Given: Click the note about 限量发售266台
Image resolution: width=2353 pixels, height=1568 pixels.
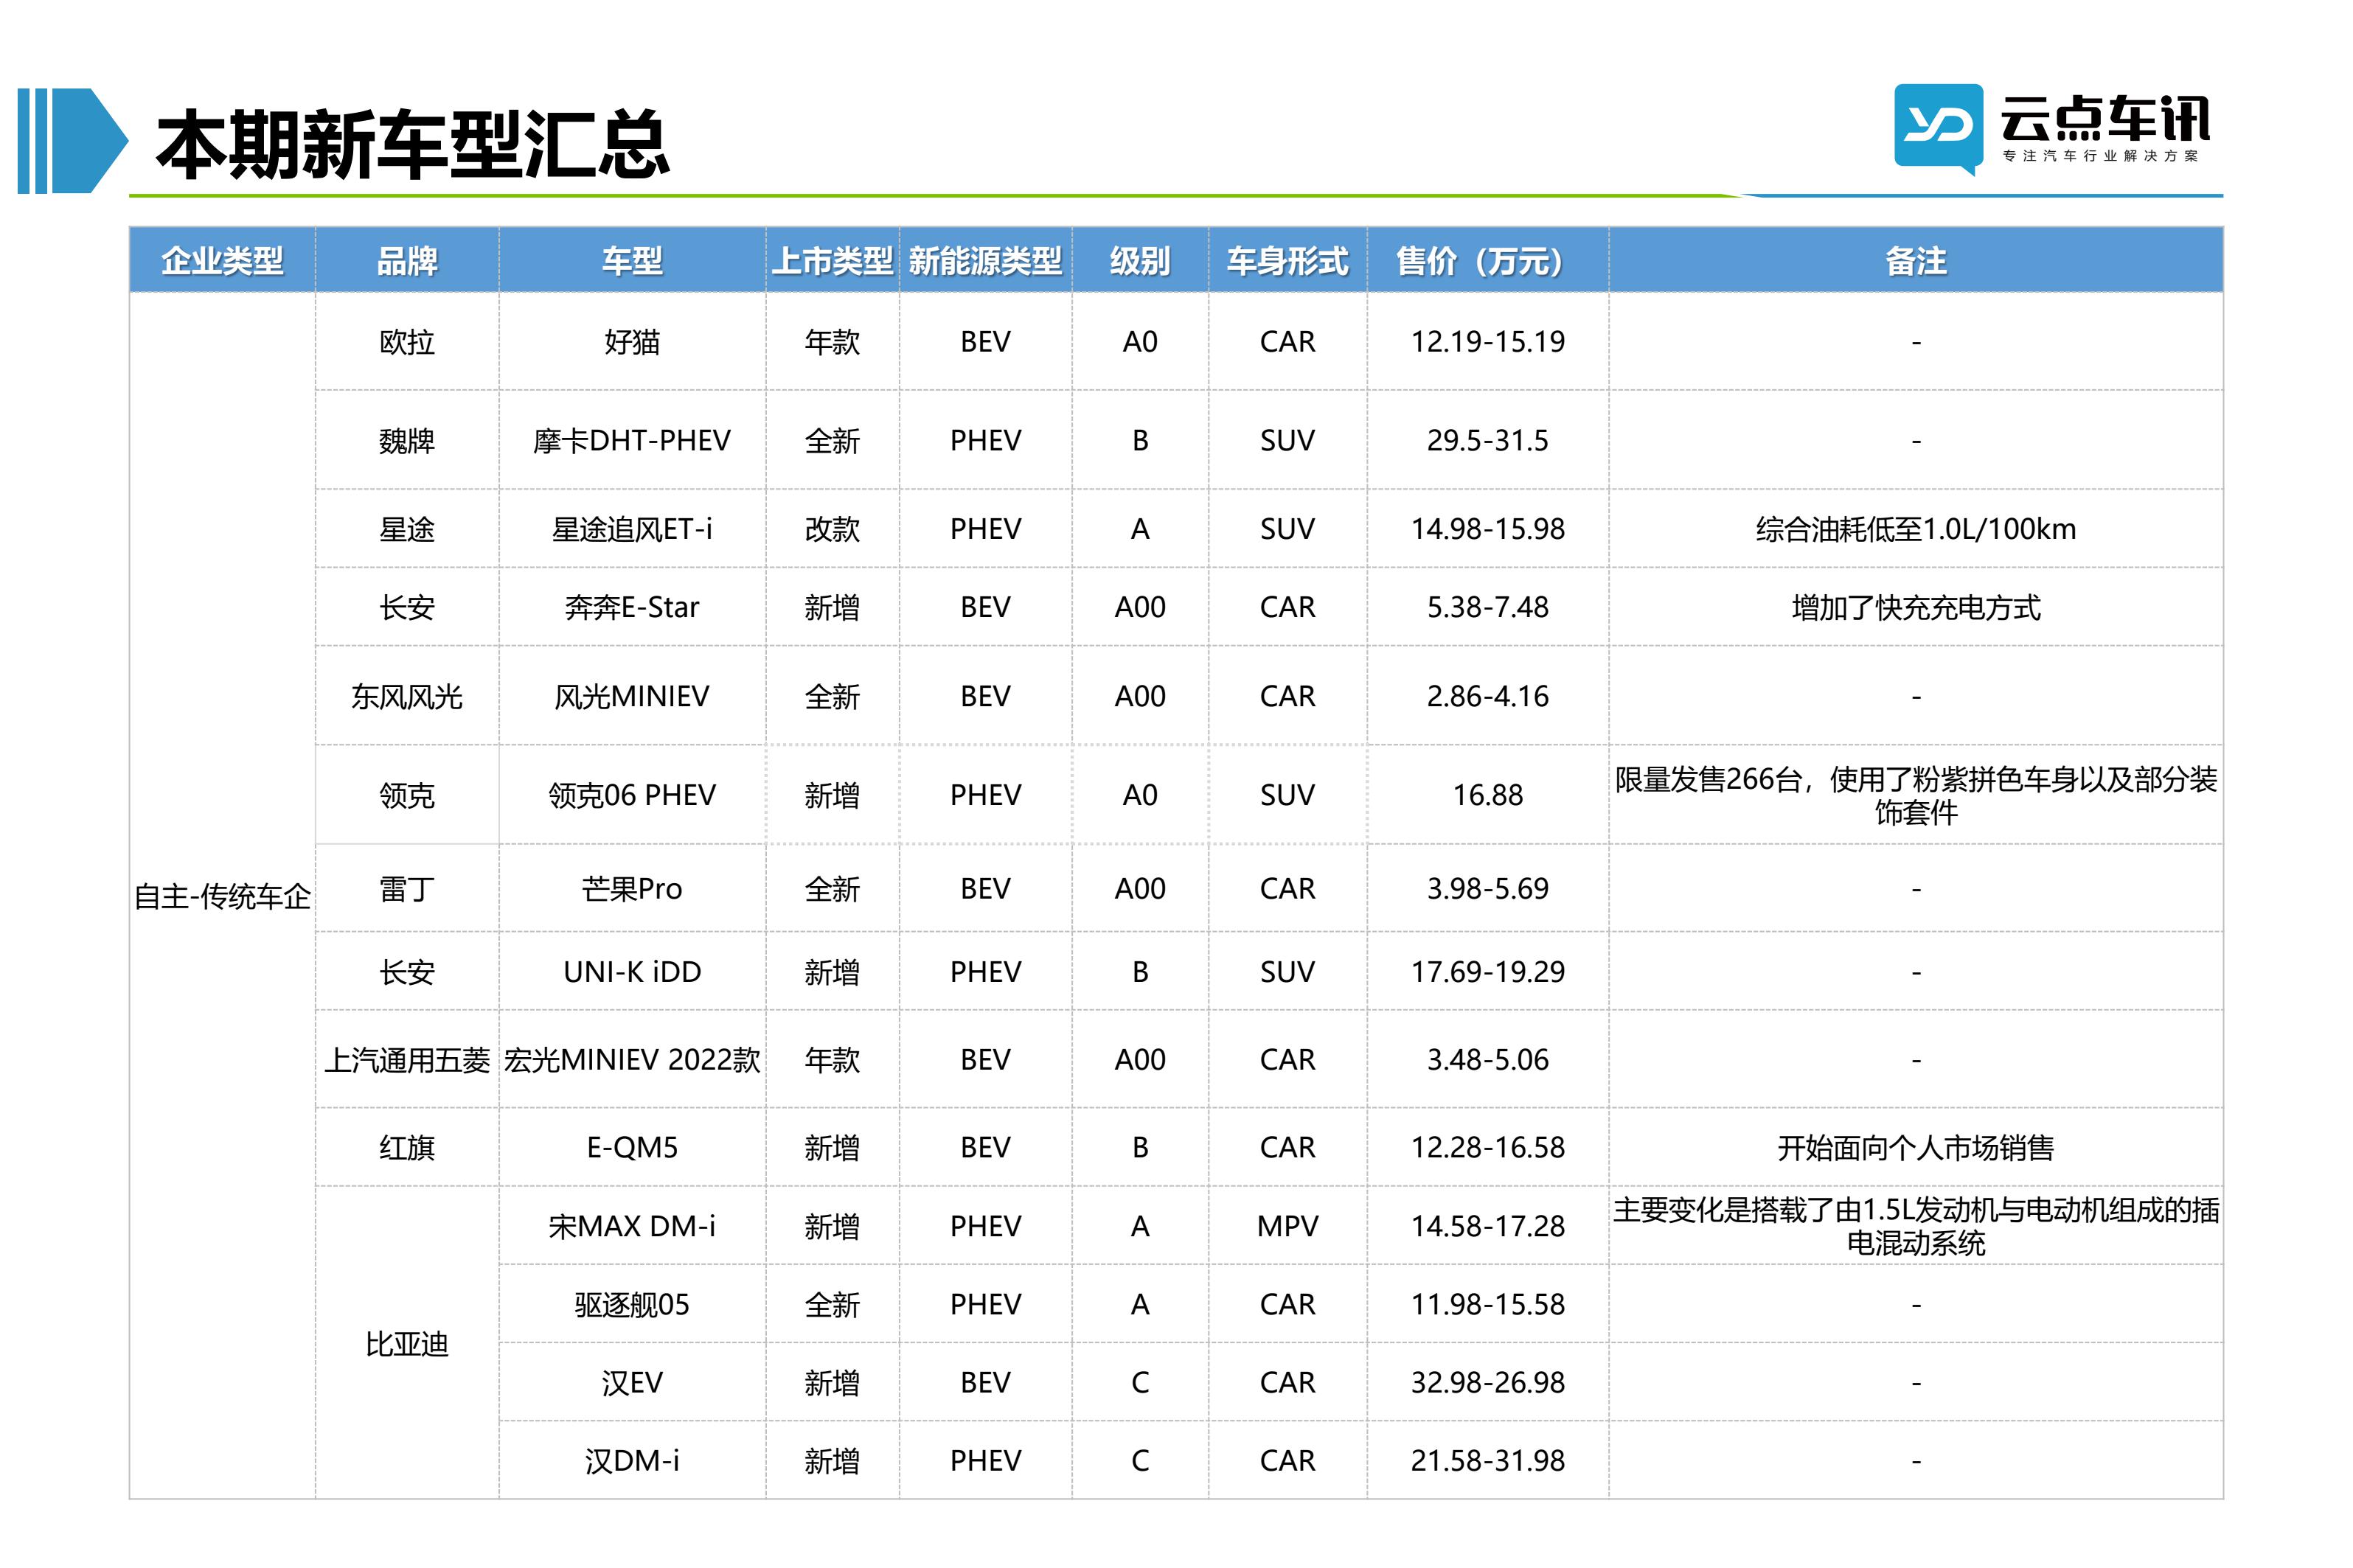Looking at the screenshot, I should point(1915,795).
